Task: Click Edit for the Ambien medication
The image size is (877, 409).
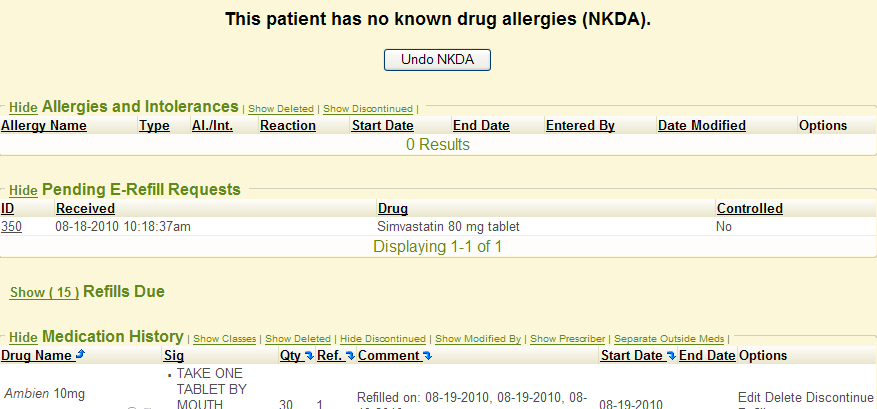Action: (x=750, y=397)
